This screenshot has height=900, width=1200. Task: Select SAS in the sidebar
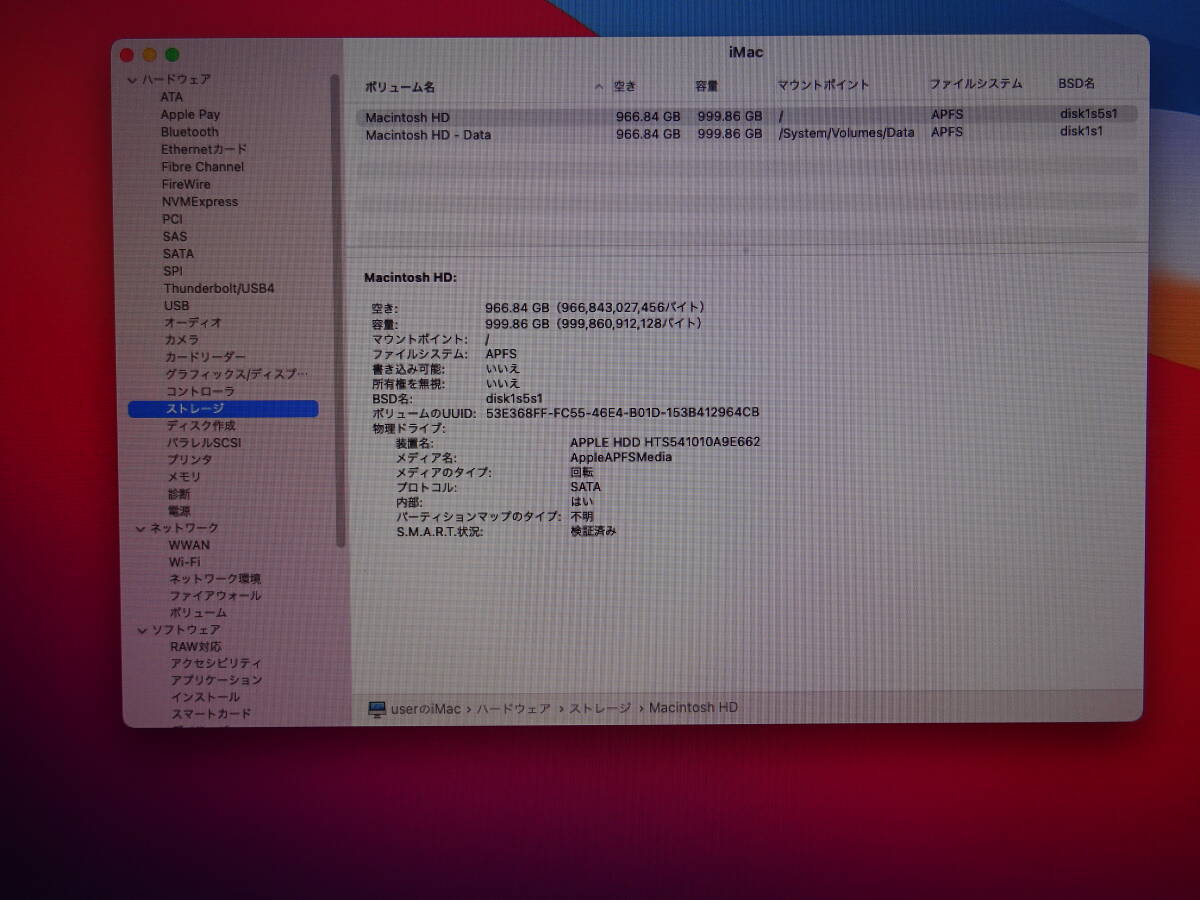[175, 236]
